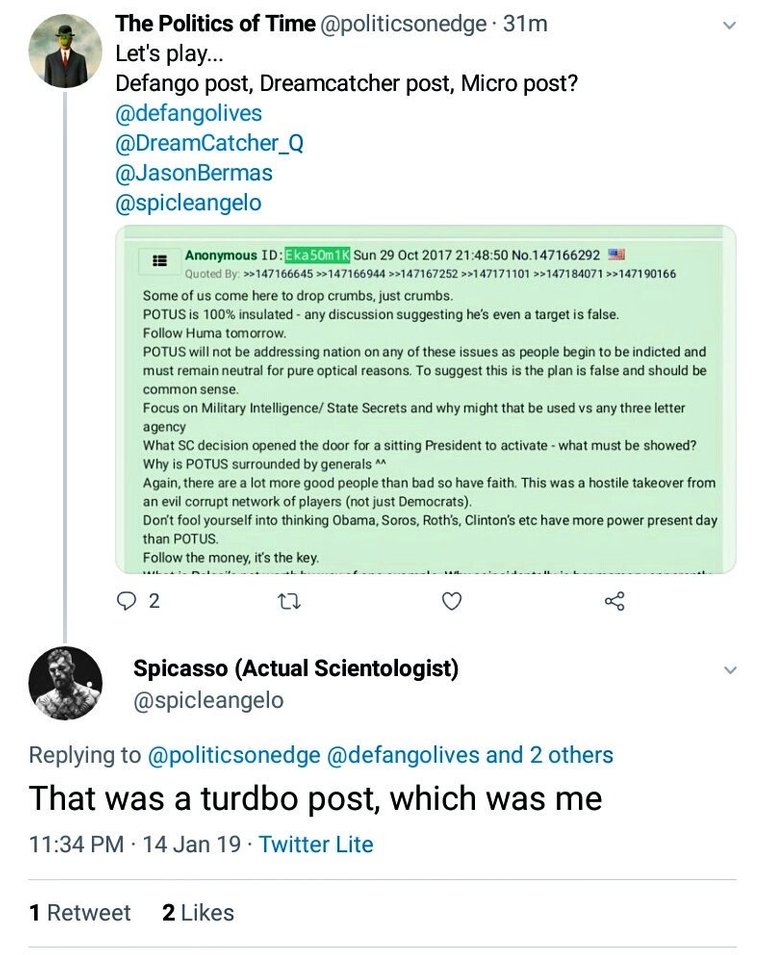Viewport: 768px width, 955px height.
Task: View the 2 Likes list
Action: tap(198, 913)
